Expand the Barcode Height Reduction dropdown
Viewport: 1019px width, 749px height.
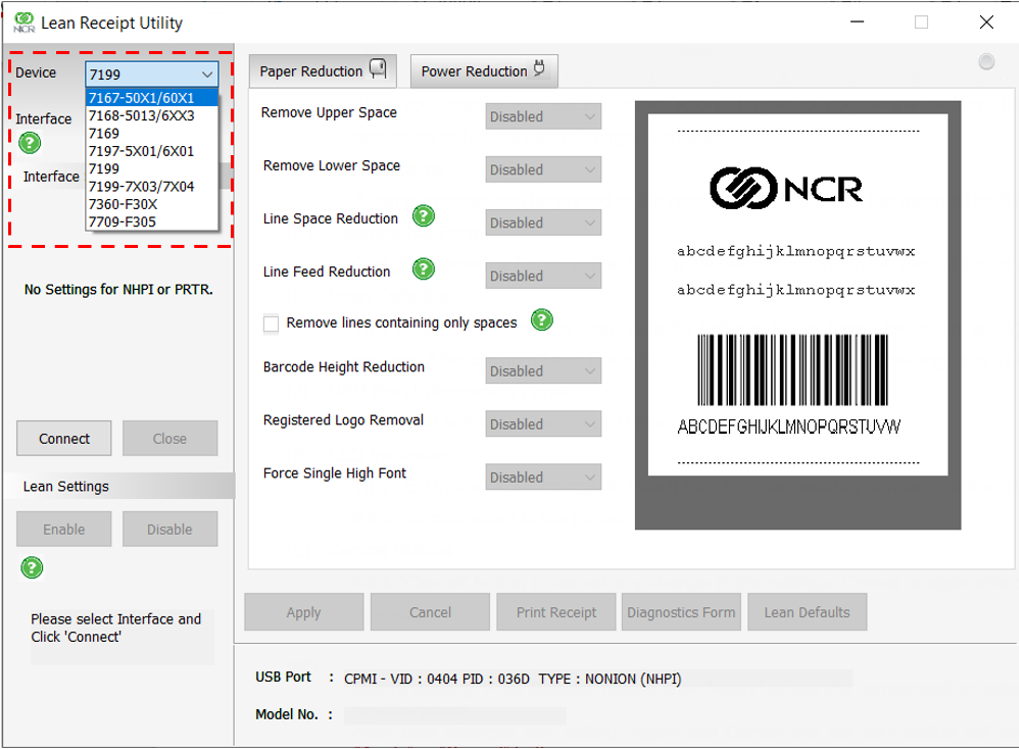[x=543, y=371]
